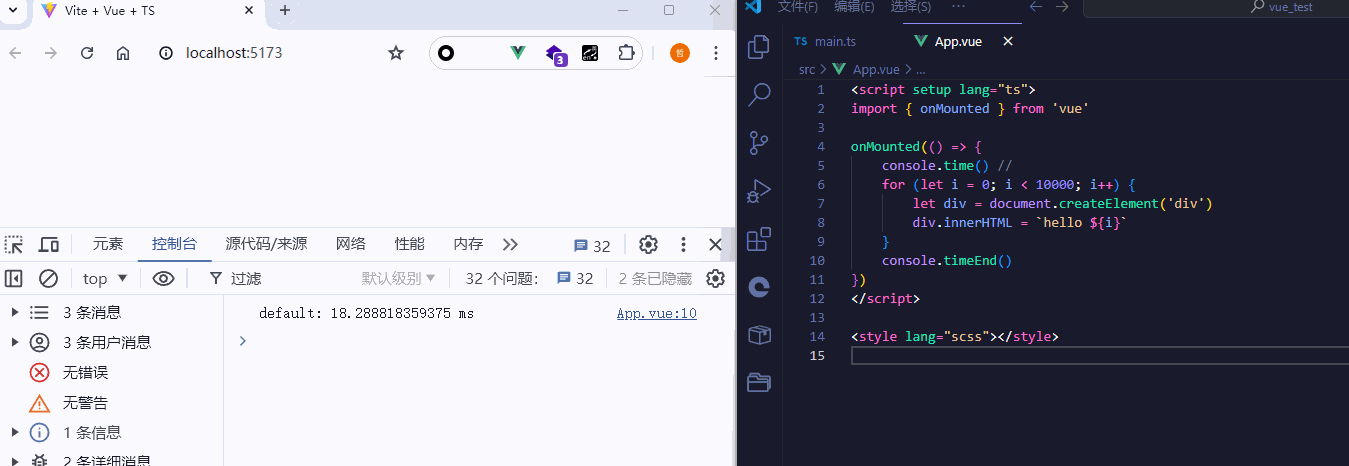Click the VS Code logo icon

(x=754, y=7)
